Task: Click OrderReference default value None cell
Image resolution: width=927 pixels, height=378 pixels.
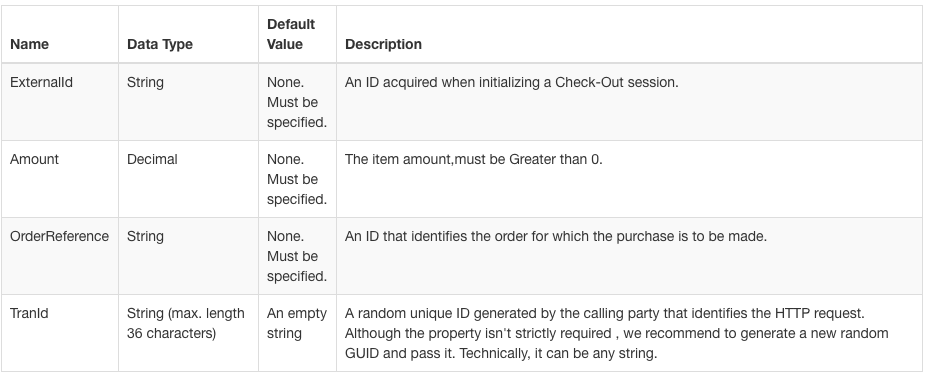Action: click(297, 256)
